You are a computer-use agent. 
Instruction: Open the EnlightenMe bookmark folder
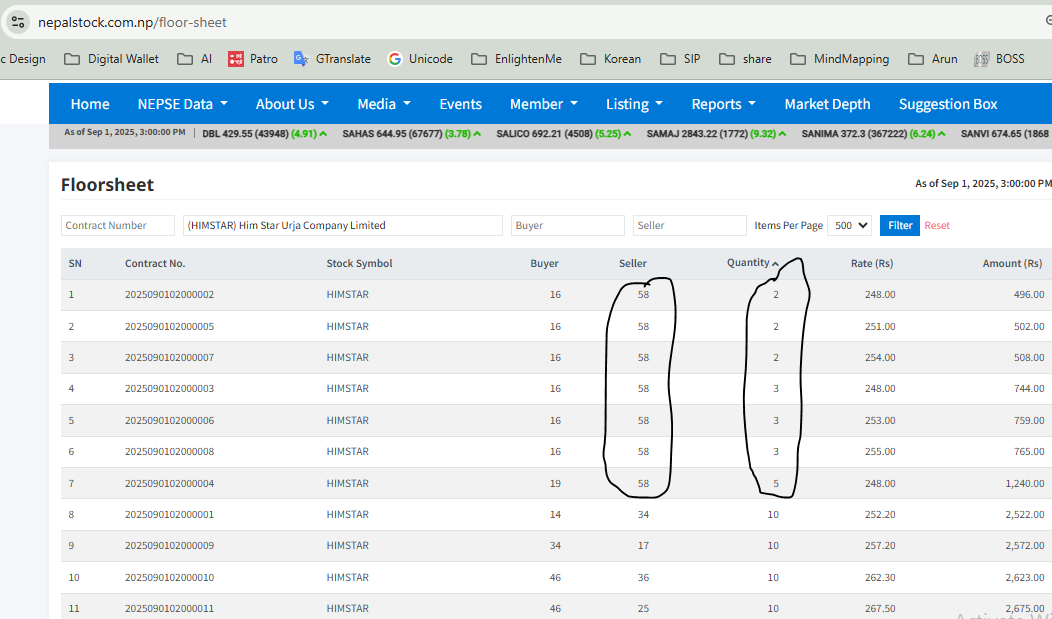click(517, 59)
